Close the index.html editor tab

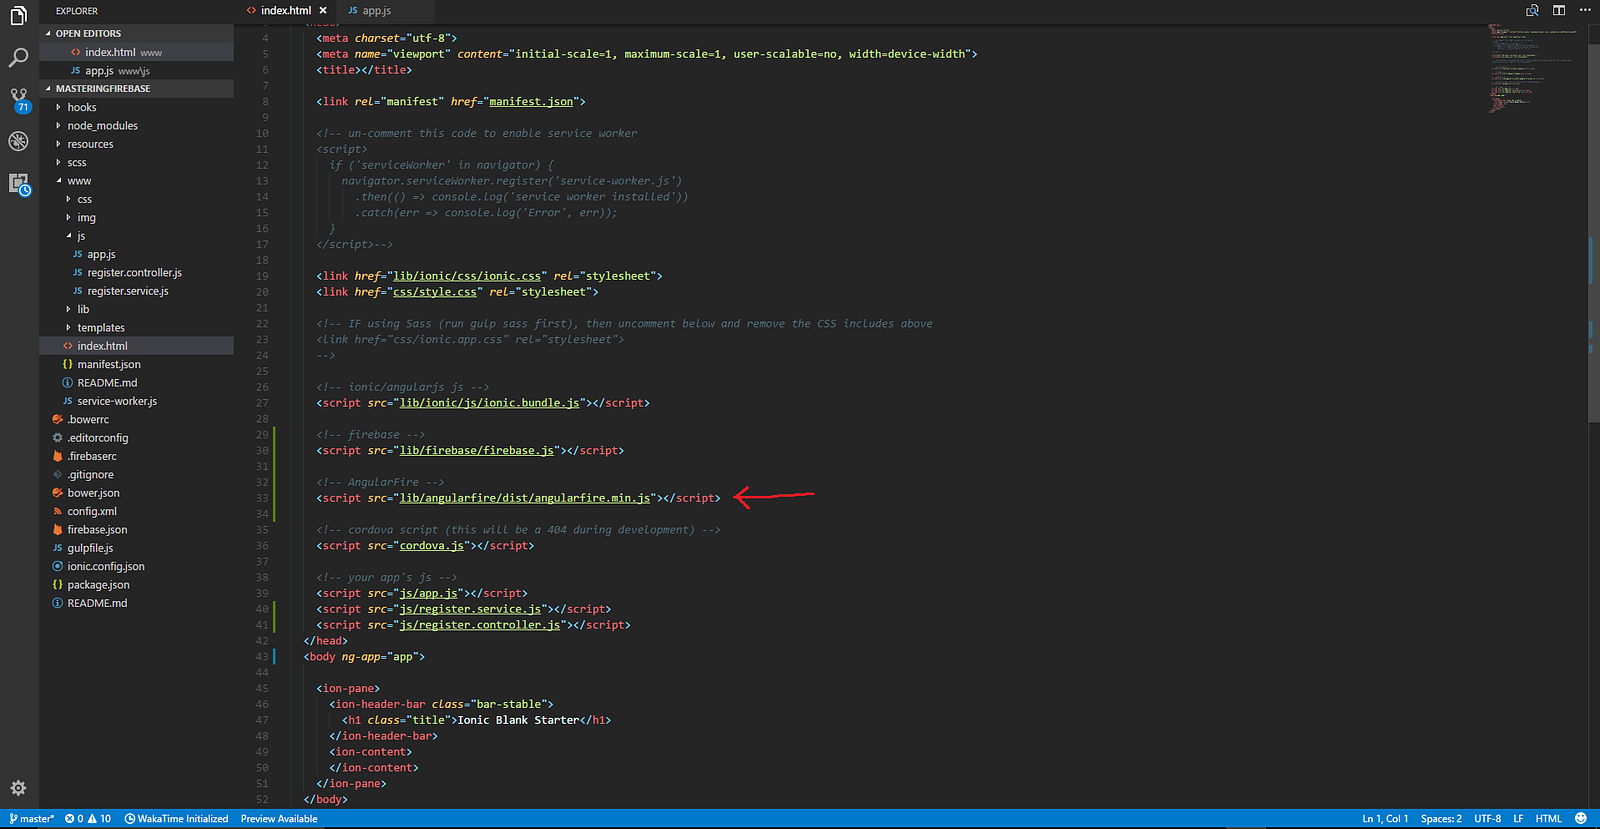[323, 10]
